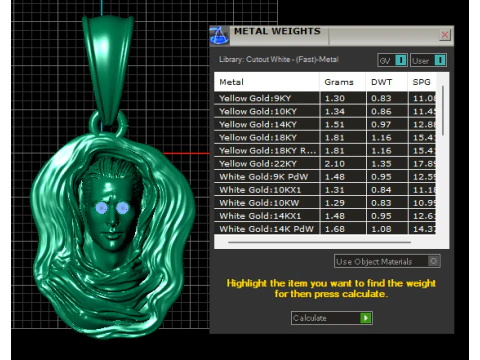Click the Metal column header

point(267,82)
